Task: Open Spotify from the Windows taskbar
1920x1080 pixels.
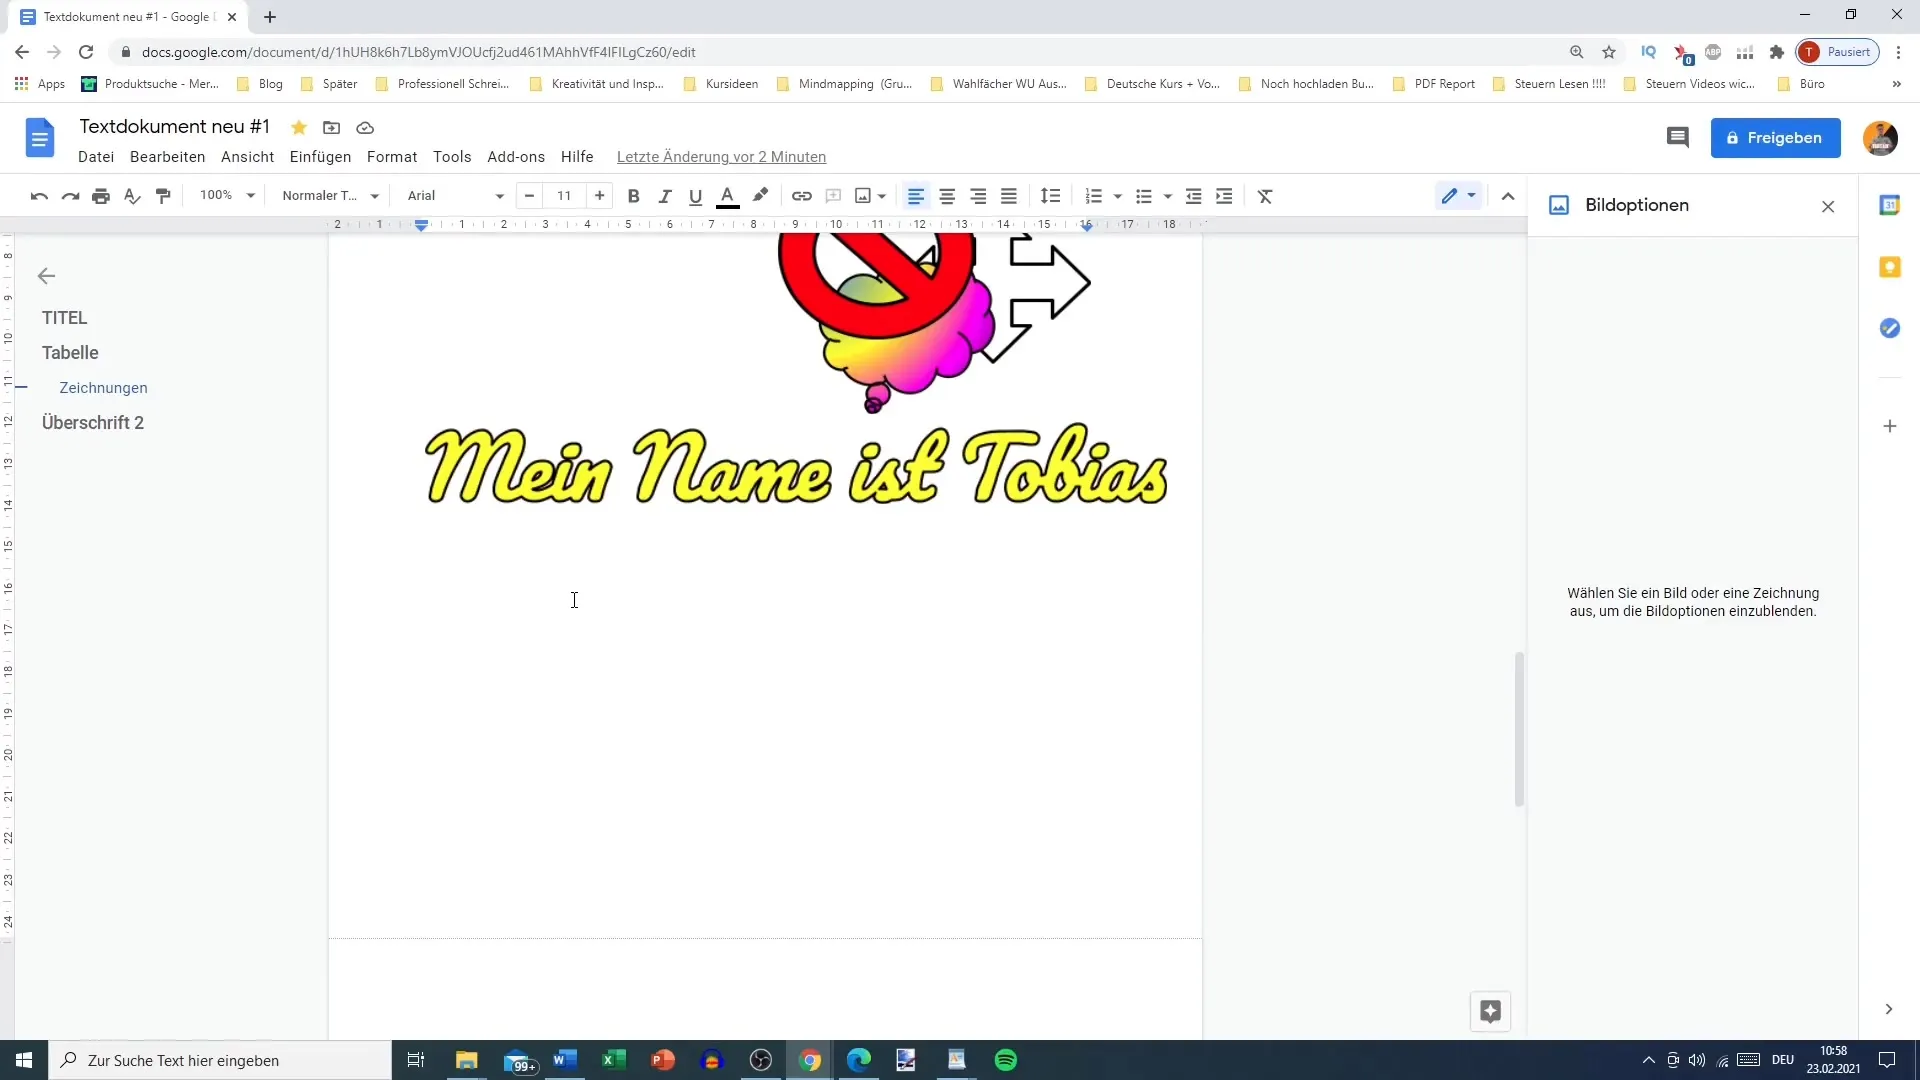Action: coord(1006,1060)
